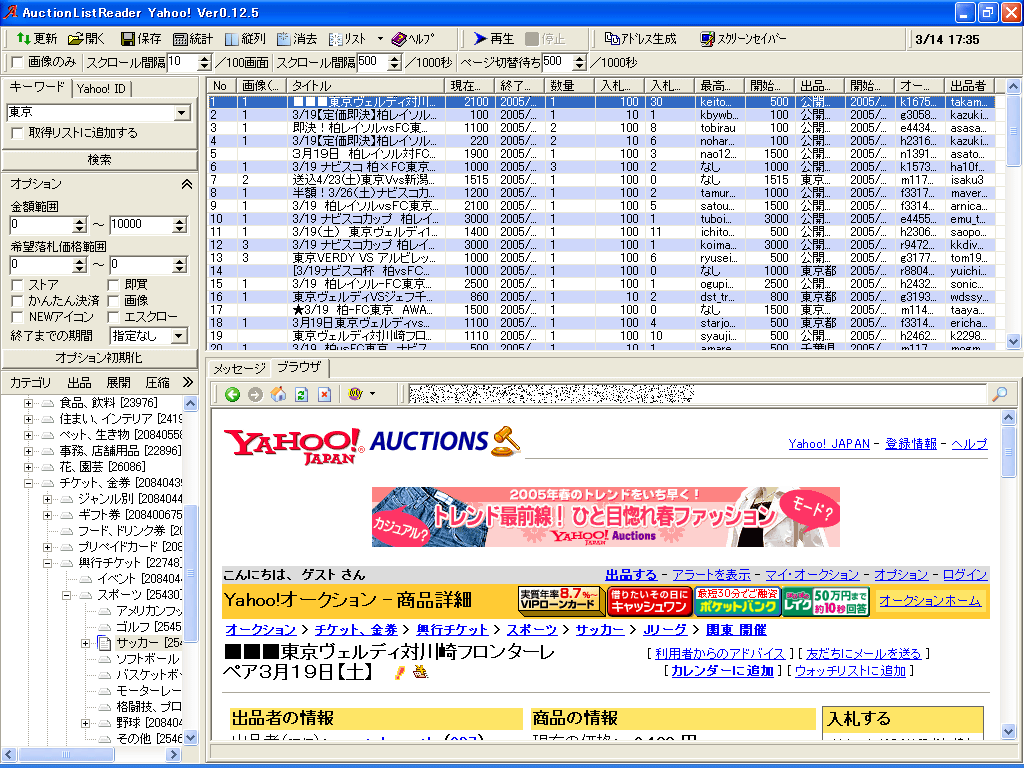
Task: Increase 金額範囲 maximum 10000 spinner
Action: (x=180, y=221)
